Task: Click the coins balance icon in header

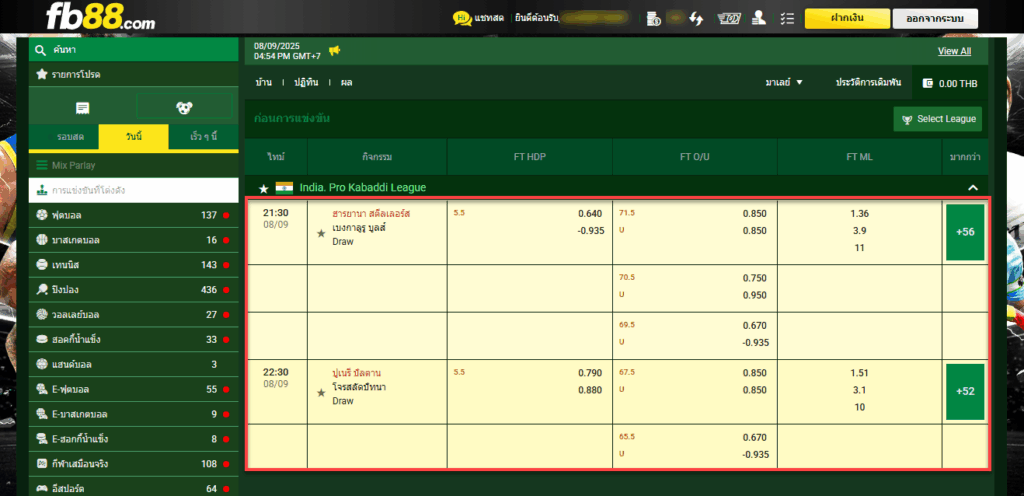Action: click(x=653, y=18)
